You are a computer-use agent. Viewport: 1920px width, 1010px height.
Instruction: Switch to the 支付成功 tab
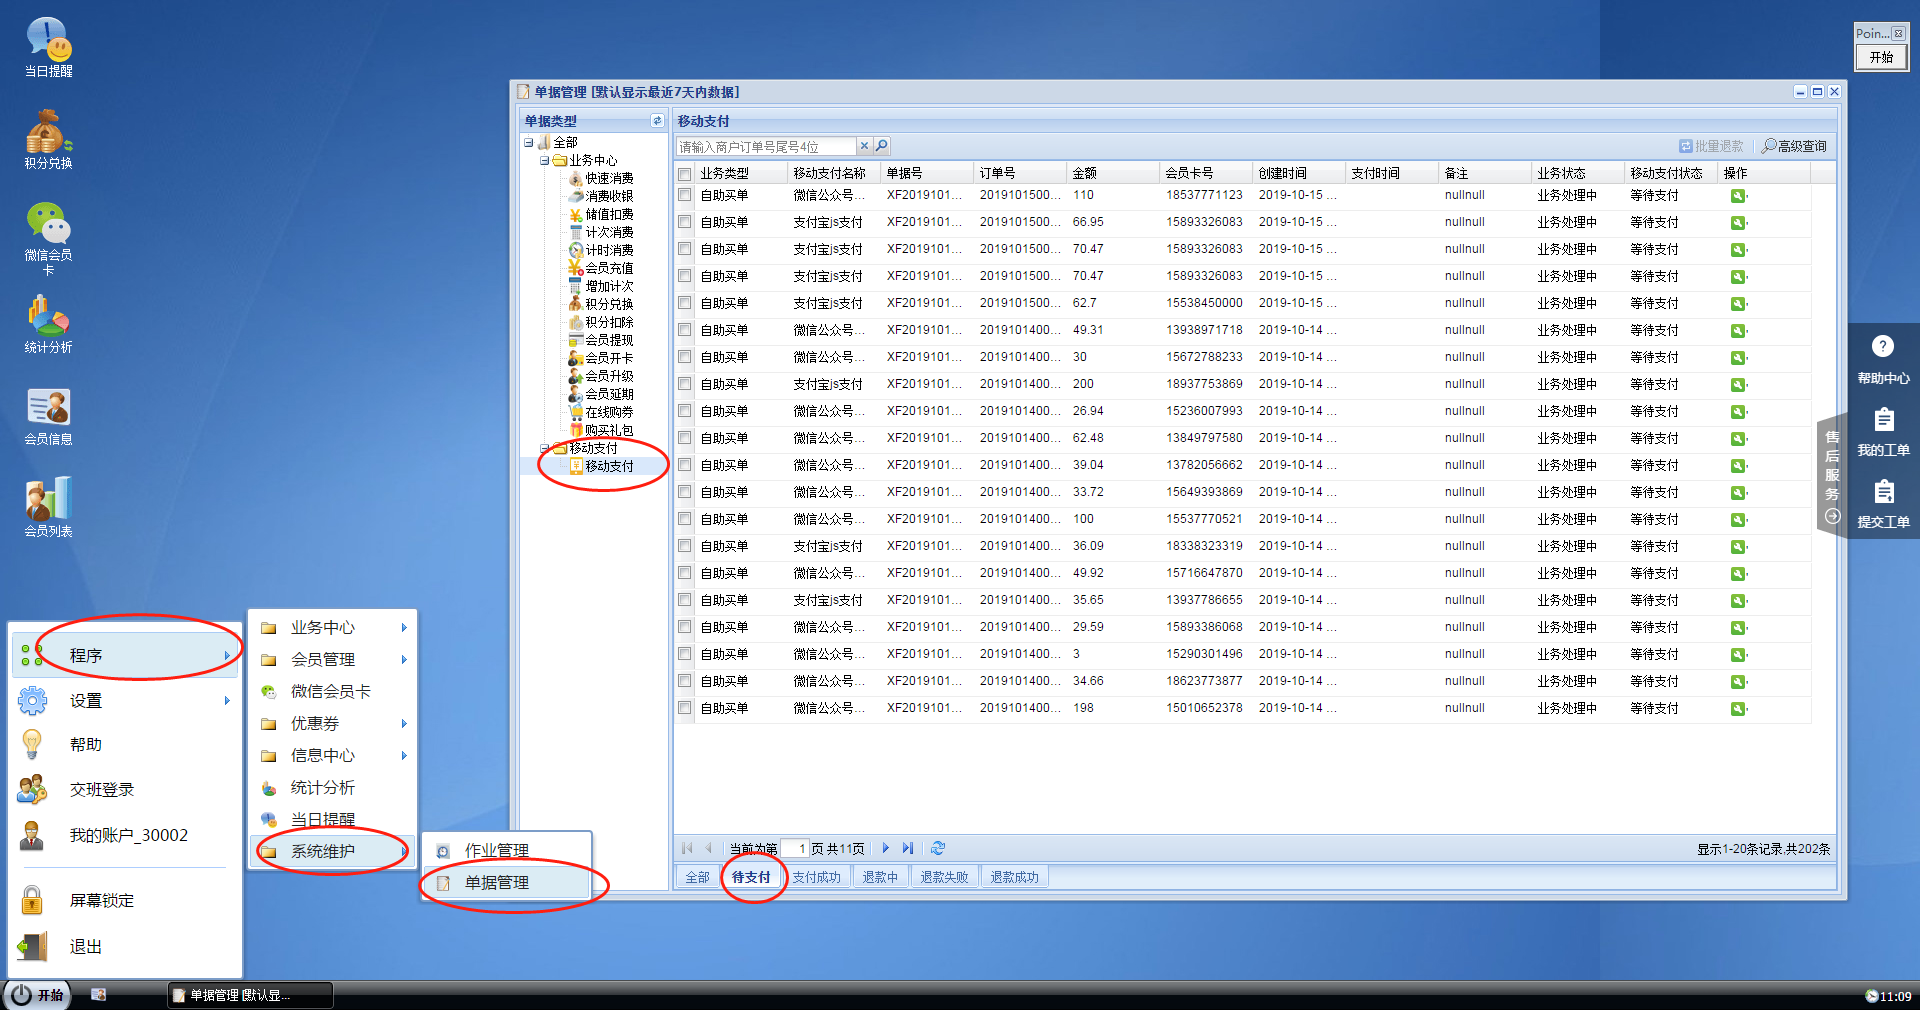coord(816,877)
